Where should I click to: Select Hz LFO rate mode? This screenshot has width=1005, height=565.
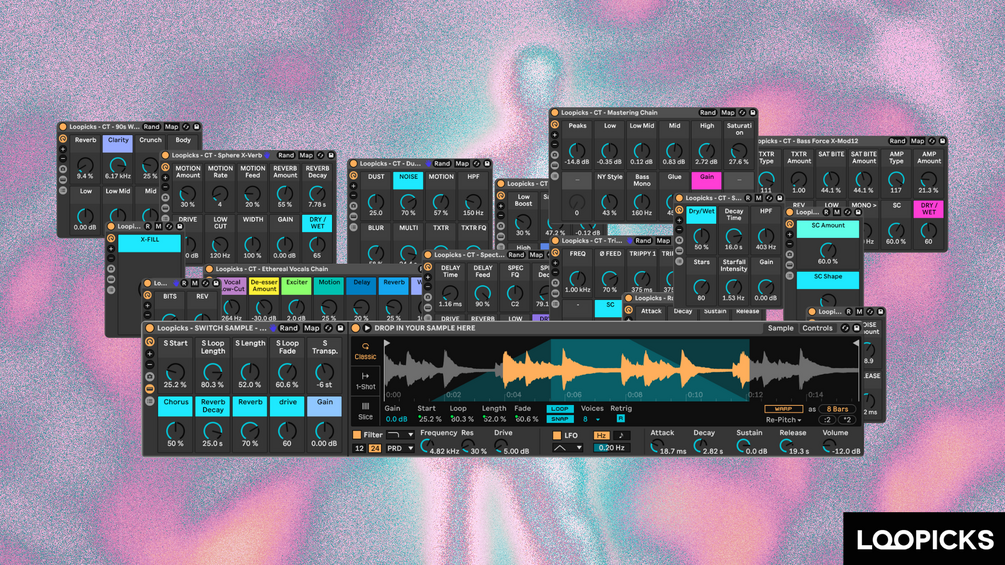tap(601, 436)
